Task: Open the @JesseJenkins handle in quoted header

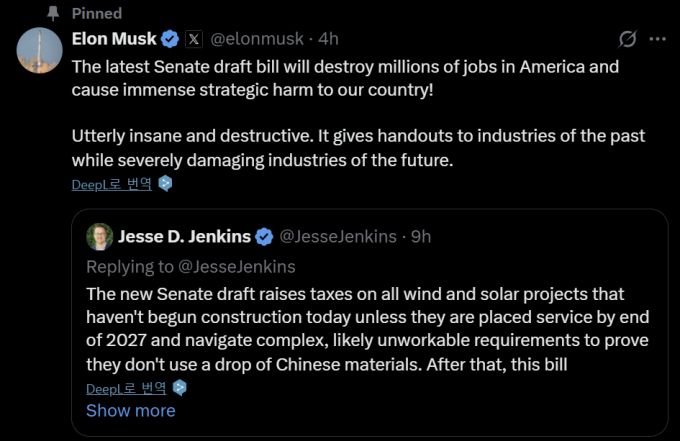Action: pos(336,237)
